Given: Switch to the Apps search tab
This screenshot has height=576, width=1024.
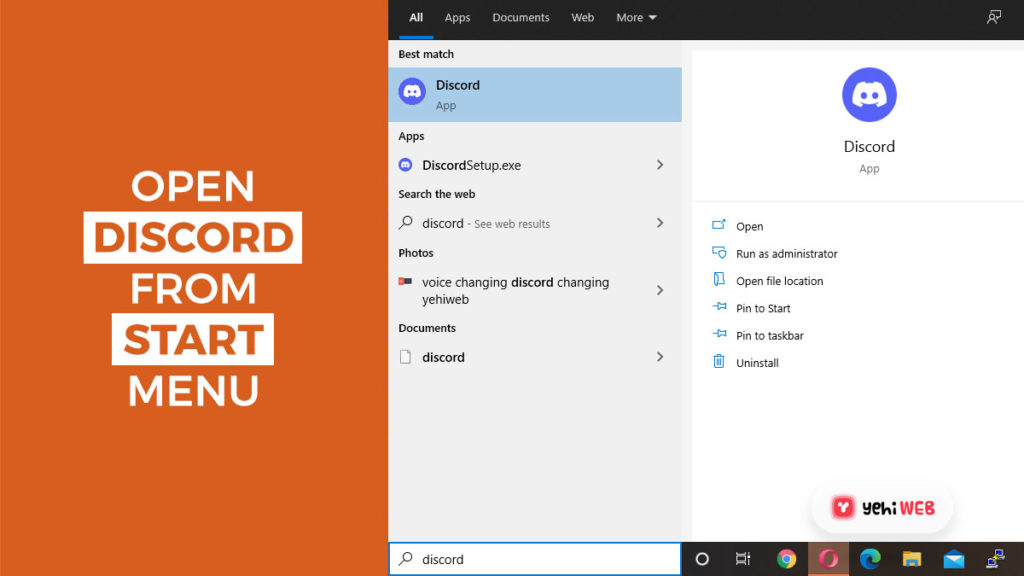Looking at the screenshot, I should click(x=457, y=17).
